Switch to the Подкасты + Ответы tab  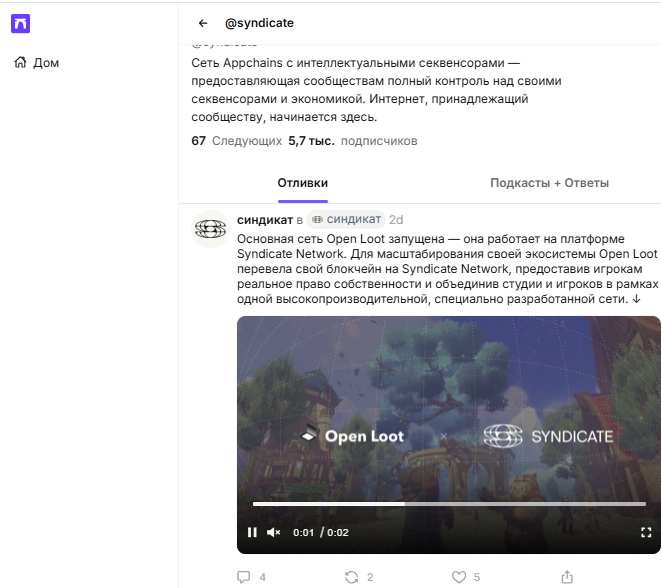coord(549,183)
